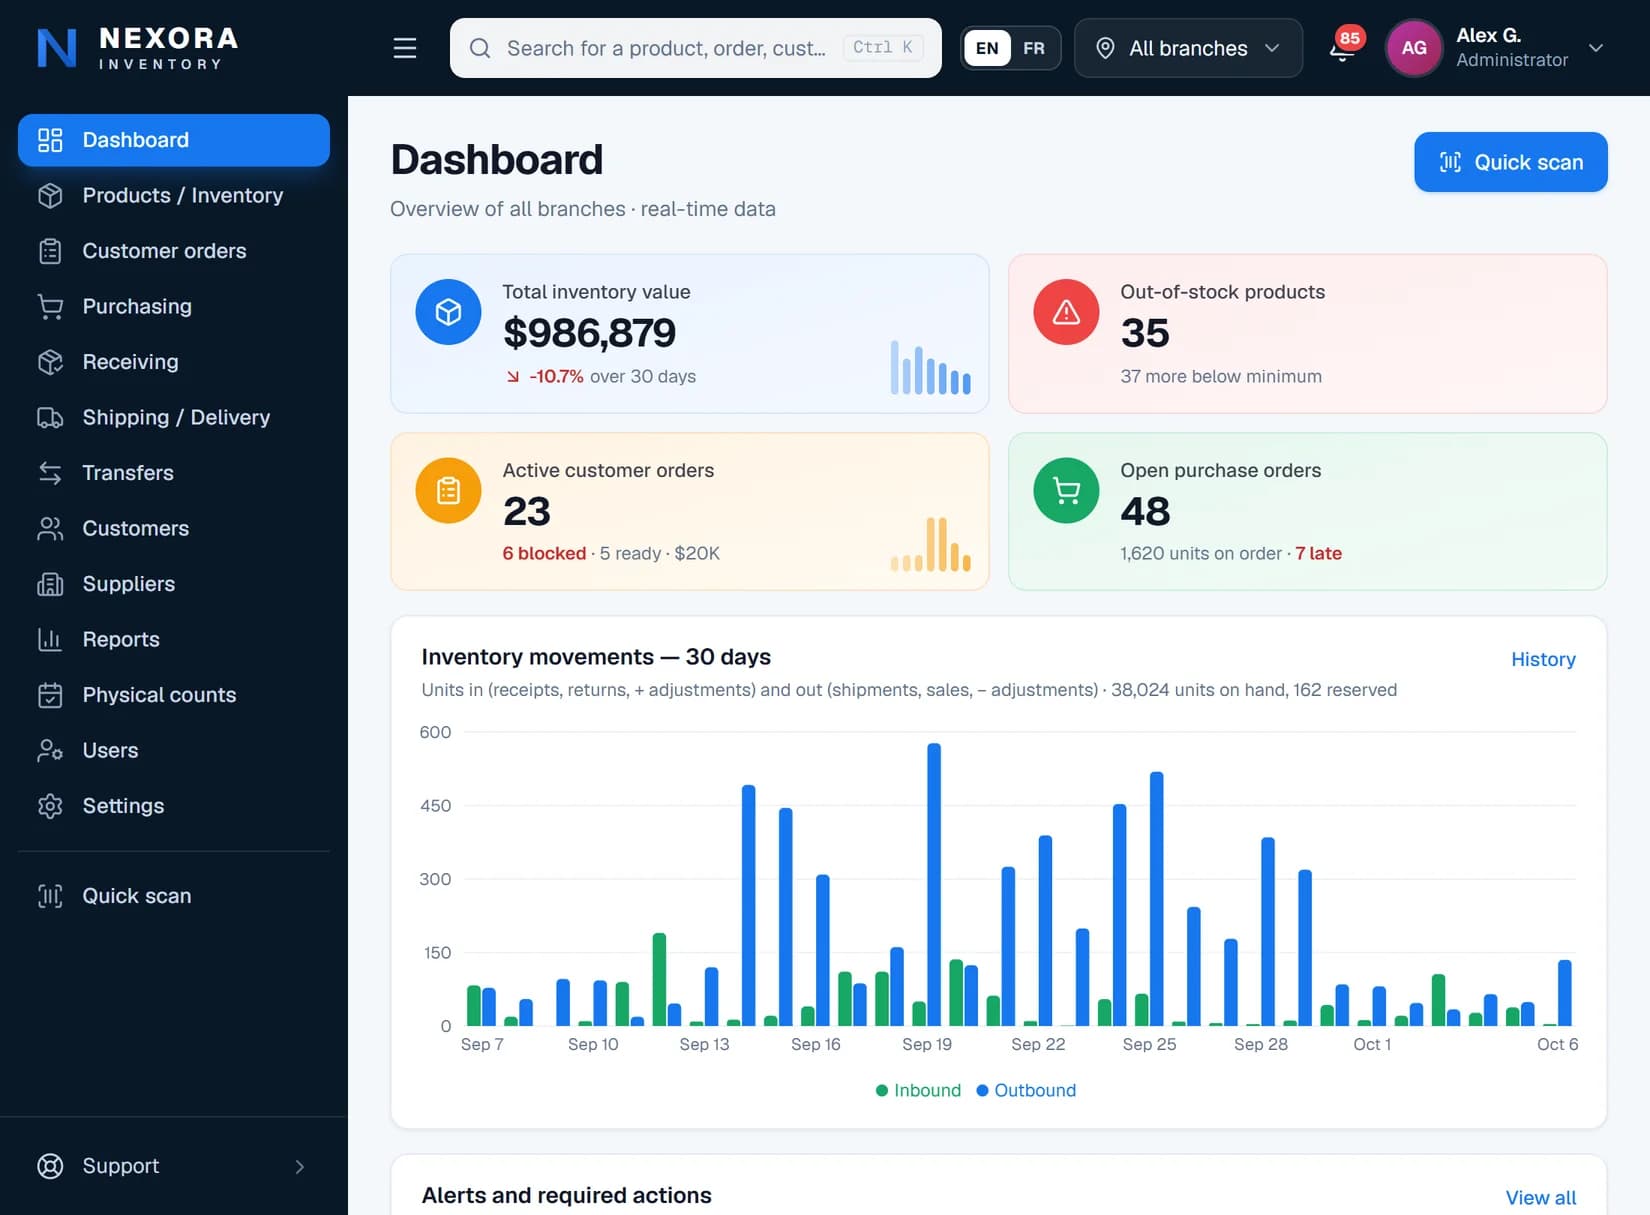Screen dimensions: 1650x1215
Task: Click the Dashboard grid icon in sidebar
Action: (x=50, y=140)
